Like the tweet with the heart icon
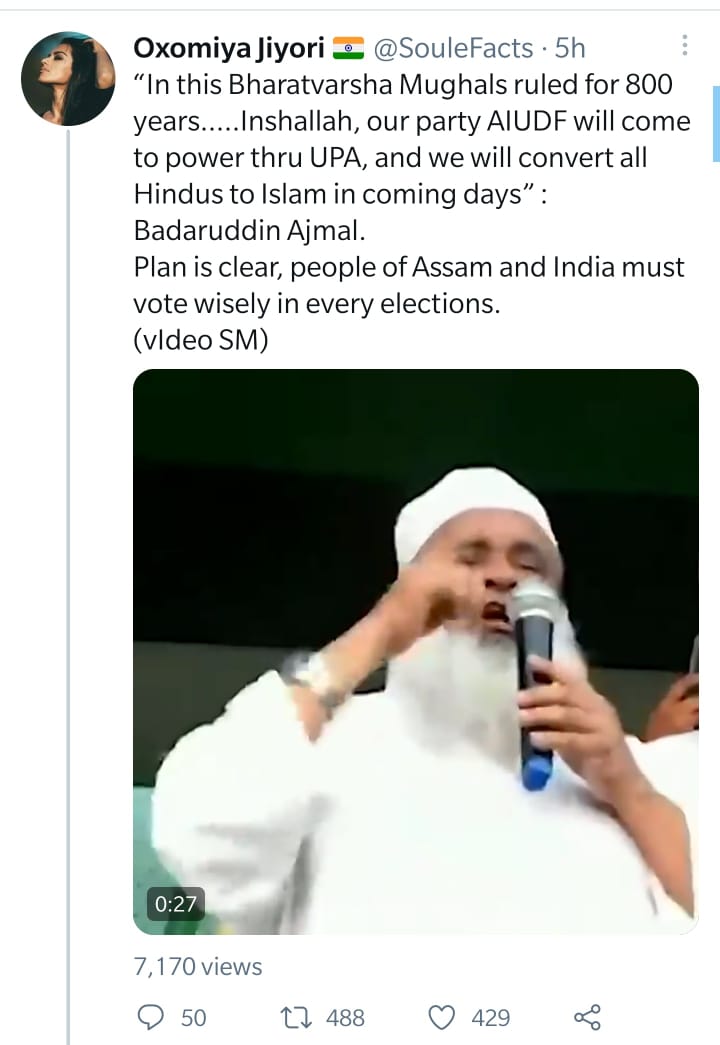720x1045 pixels. pyautogui.click(x=441, y=1018)
